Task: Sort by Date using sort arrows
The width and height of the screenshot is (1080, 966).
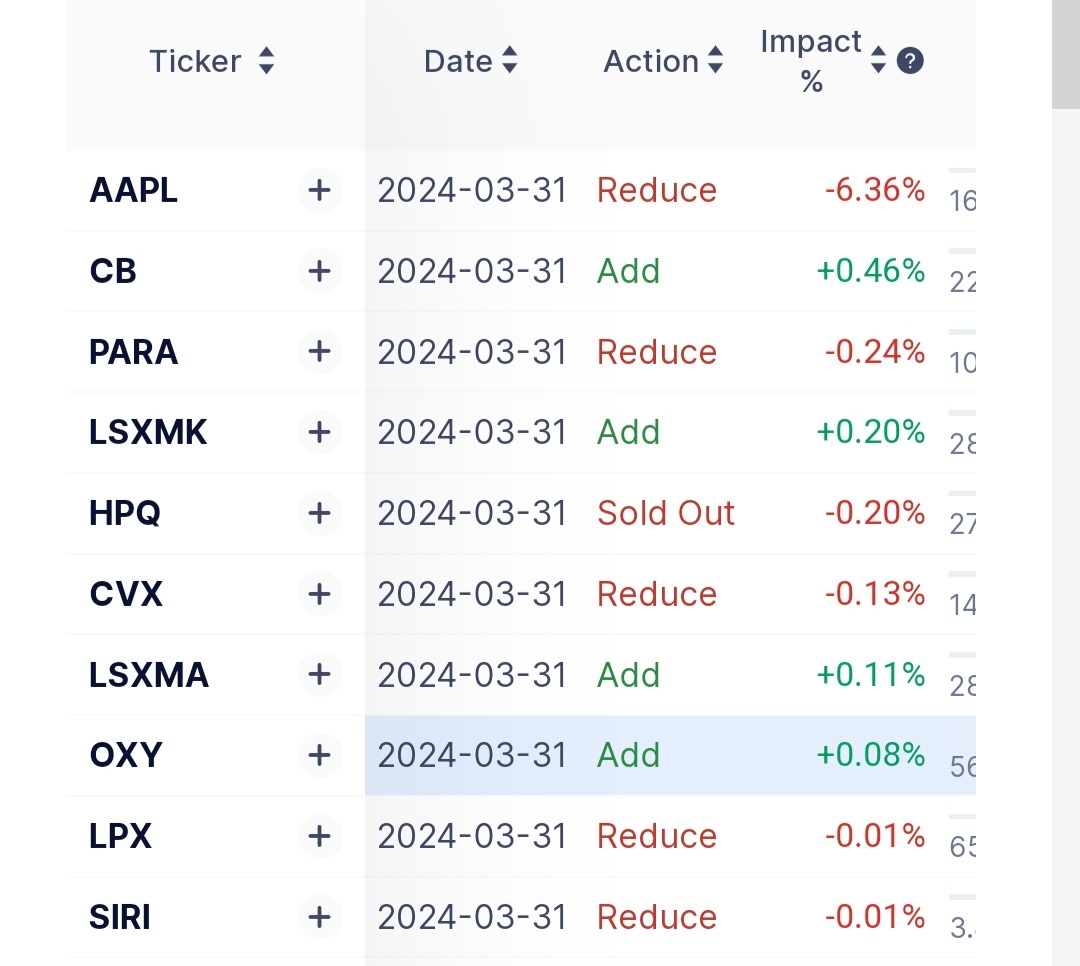Action: coord(510,60)
